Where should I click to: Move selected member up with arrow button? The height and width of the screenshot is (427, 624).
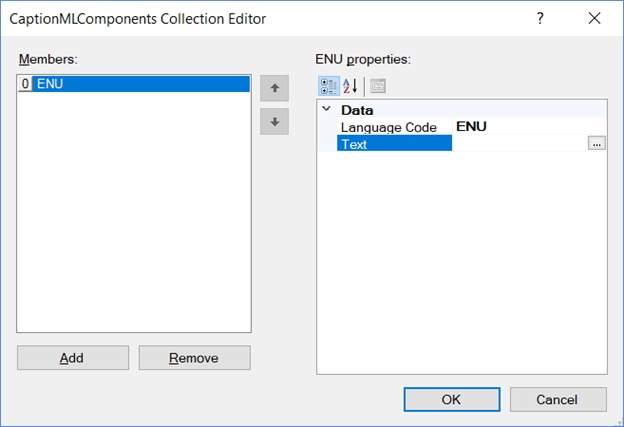coord(275,88)
